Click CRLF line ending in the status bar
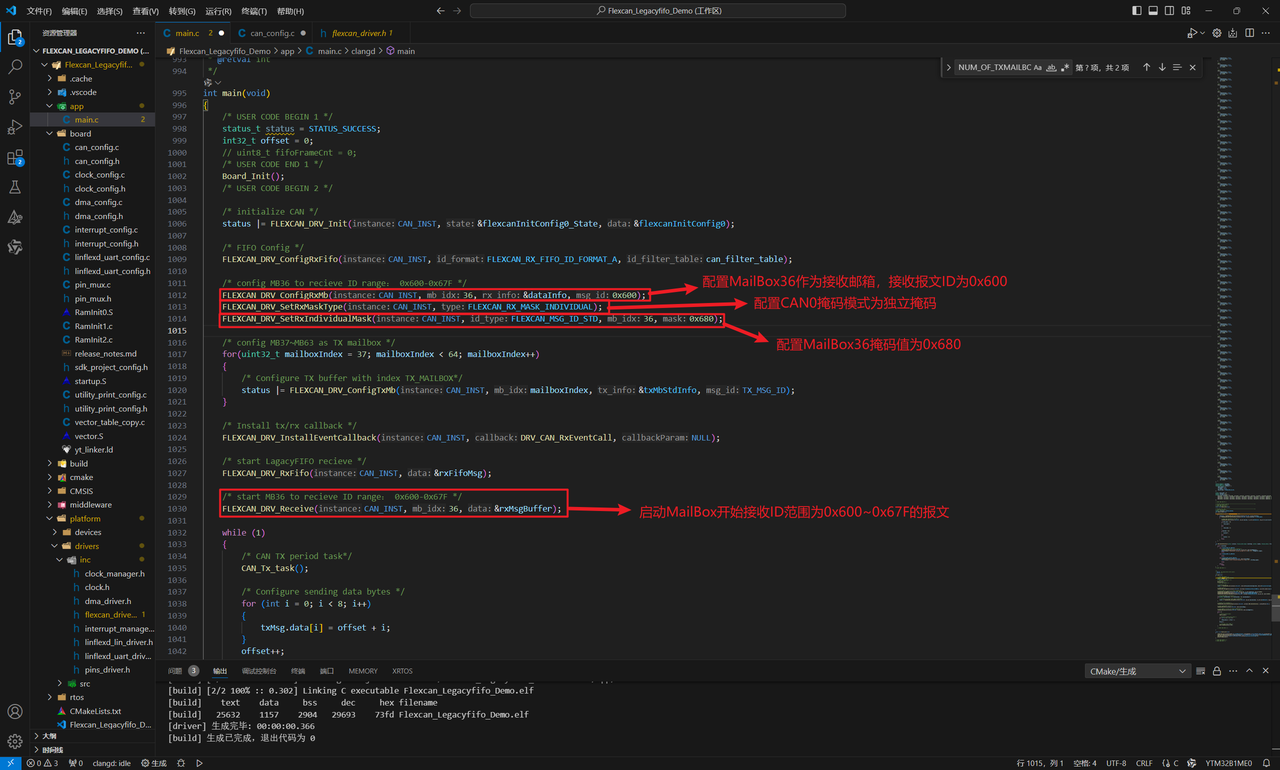This screenshot has height=770, width=1280. tap(1144, 763)
